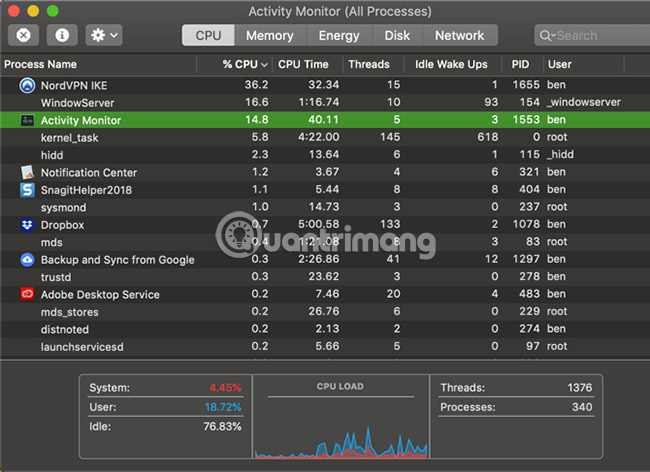The height and width of the screenshot is (472, 650).
Task: Click the 36.2 CPU percentage value
Action: [256, 85]
